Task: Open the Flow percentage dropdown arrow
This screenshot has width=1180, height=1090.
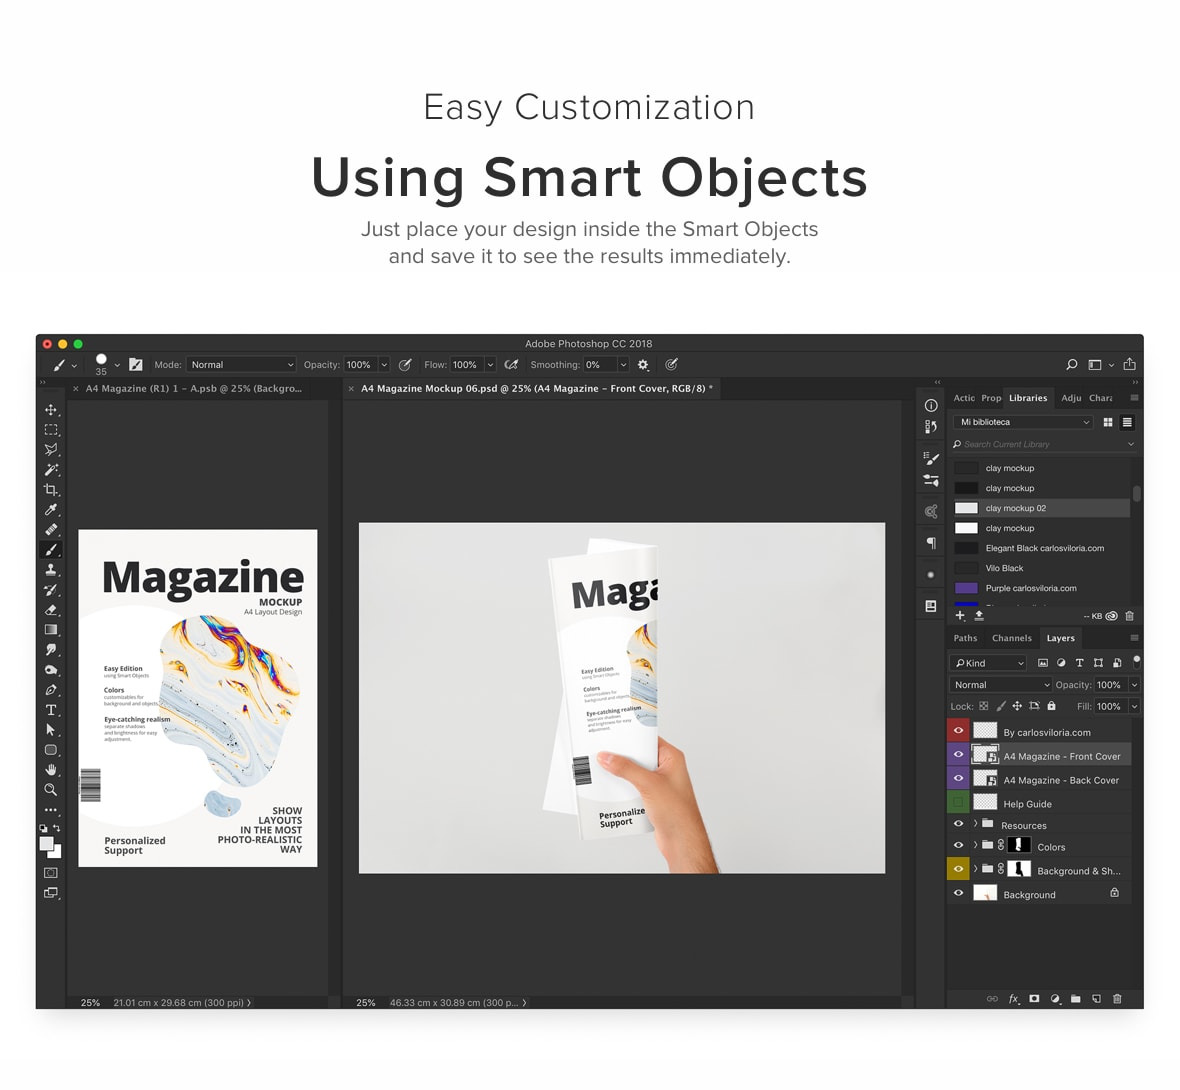Action: coord(490,365)
